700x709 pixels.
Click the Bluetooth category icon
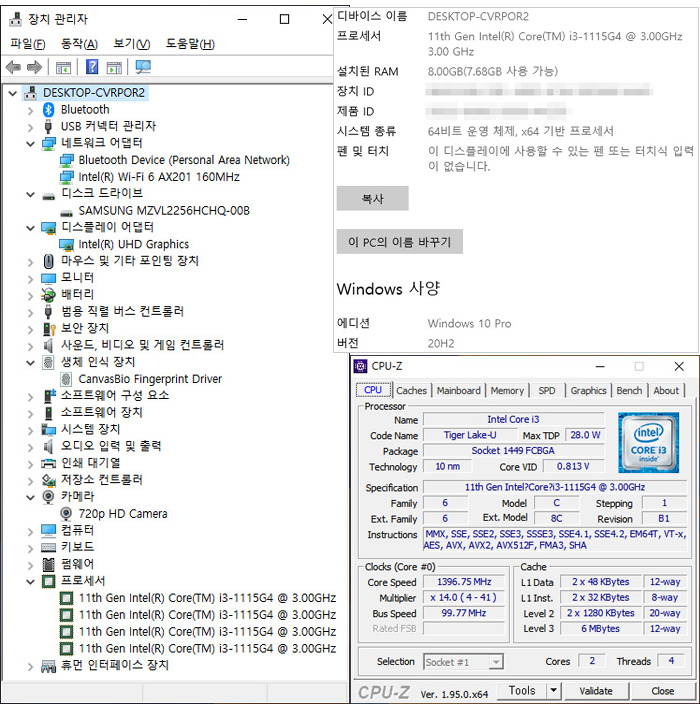[48, 109]
